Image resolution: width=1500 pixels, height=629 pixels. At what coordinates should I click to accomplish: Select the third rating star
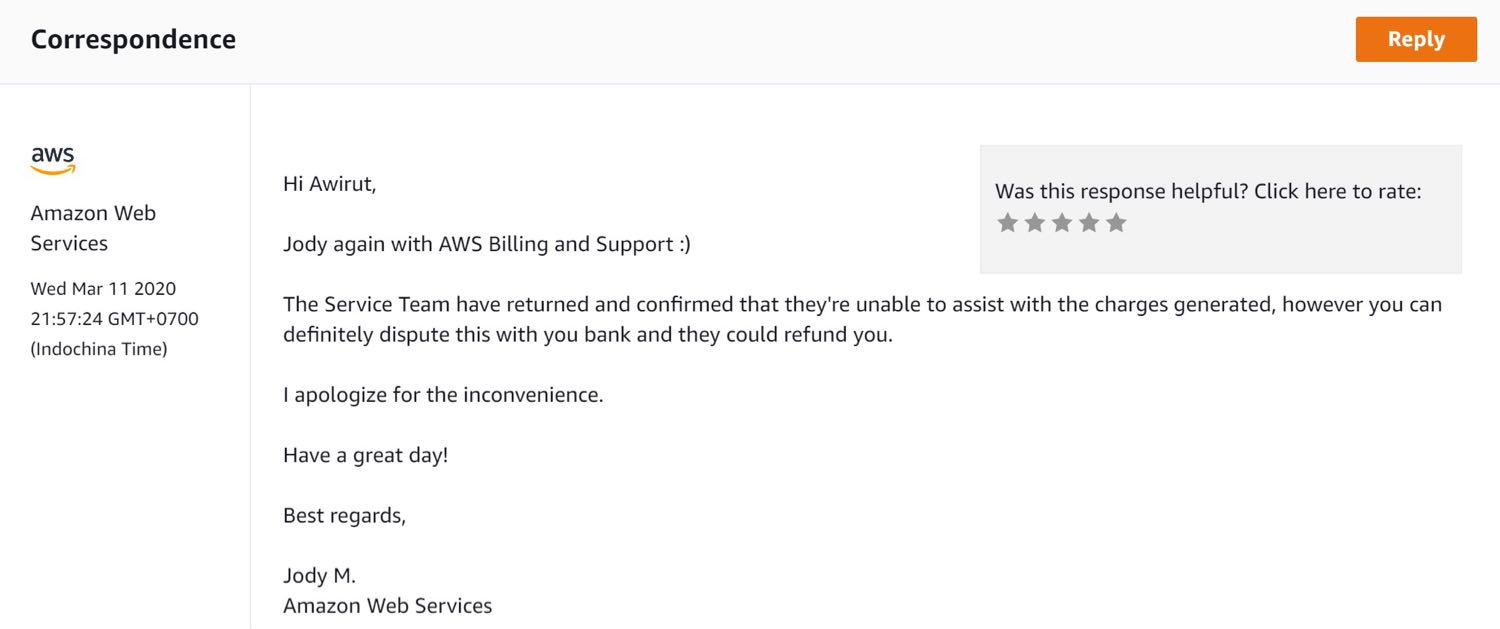(1062, 223)
